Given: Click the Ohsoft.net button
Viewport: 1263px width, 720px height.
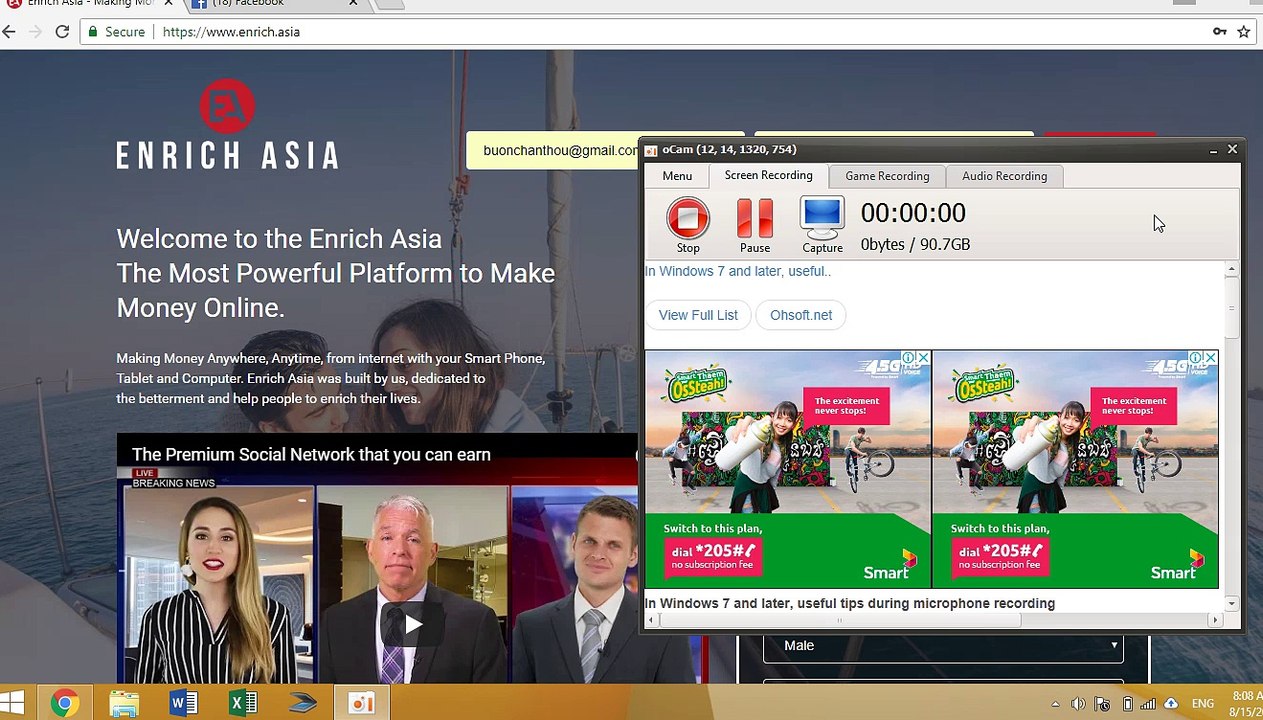Looking at the screenshot, I should click(801, 315).
